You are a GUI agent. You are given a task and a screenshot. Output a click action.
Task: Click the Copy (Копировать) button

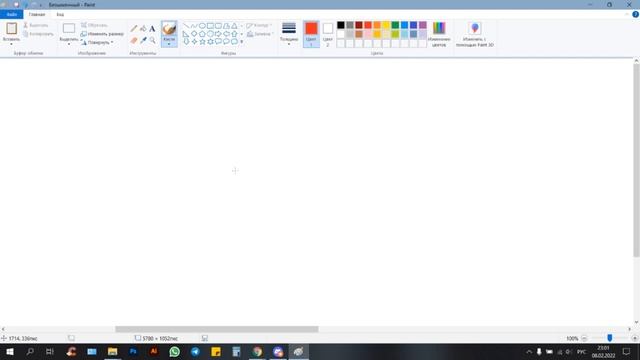[38, 34]
